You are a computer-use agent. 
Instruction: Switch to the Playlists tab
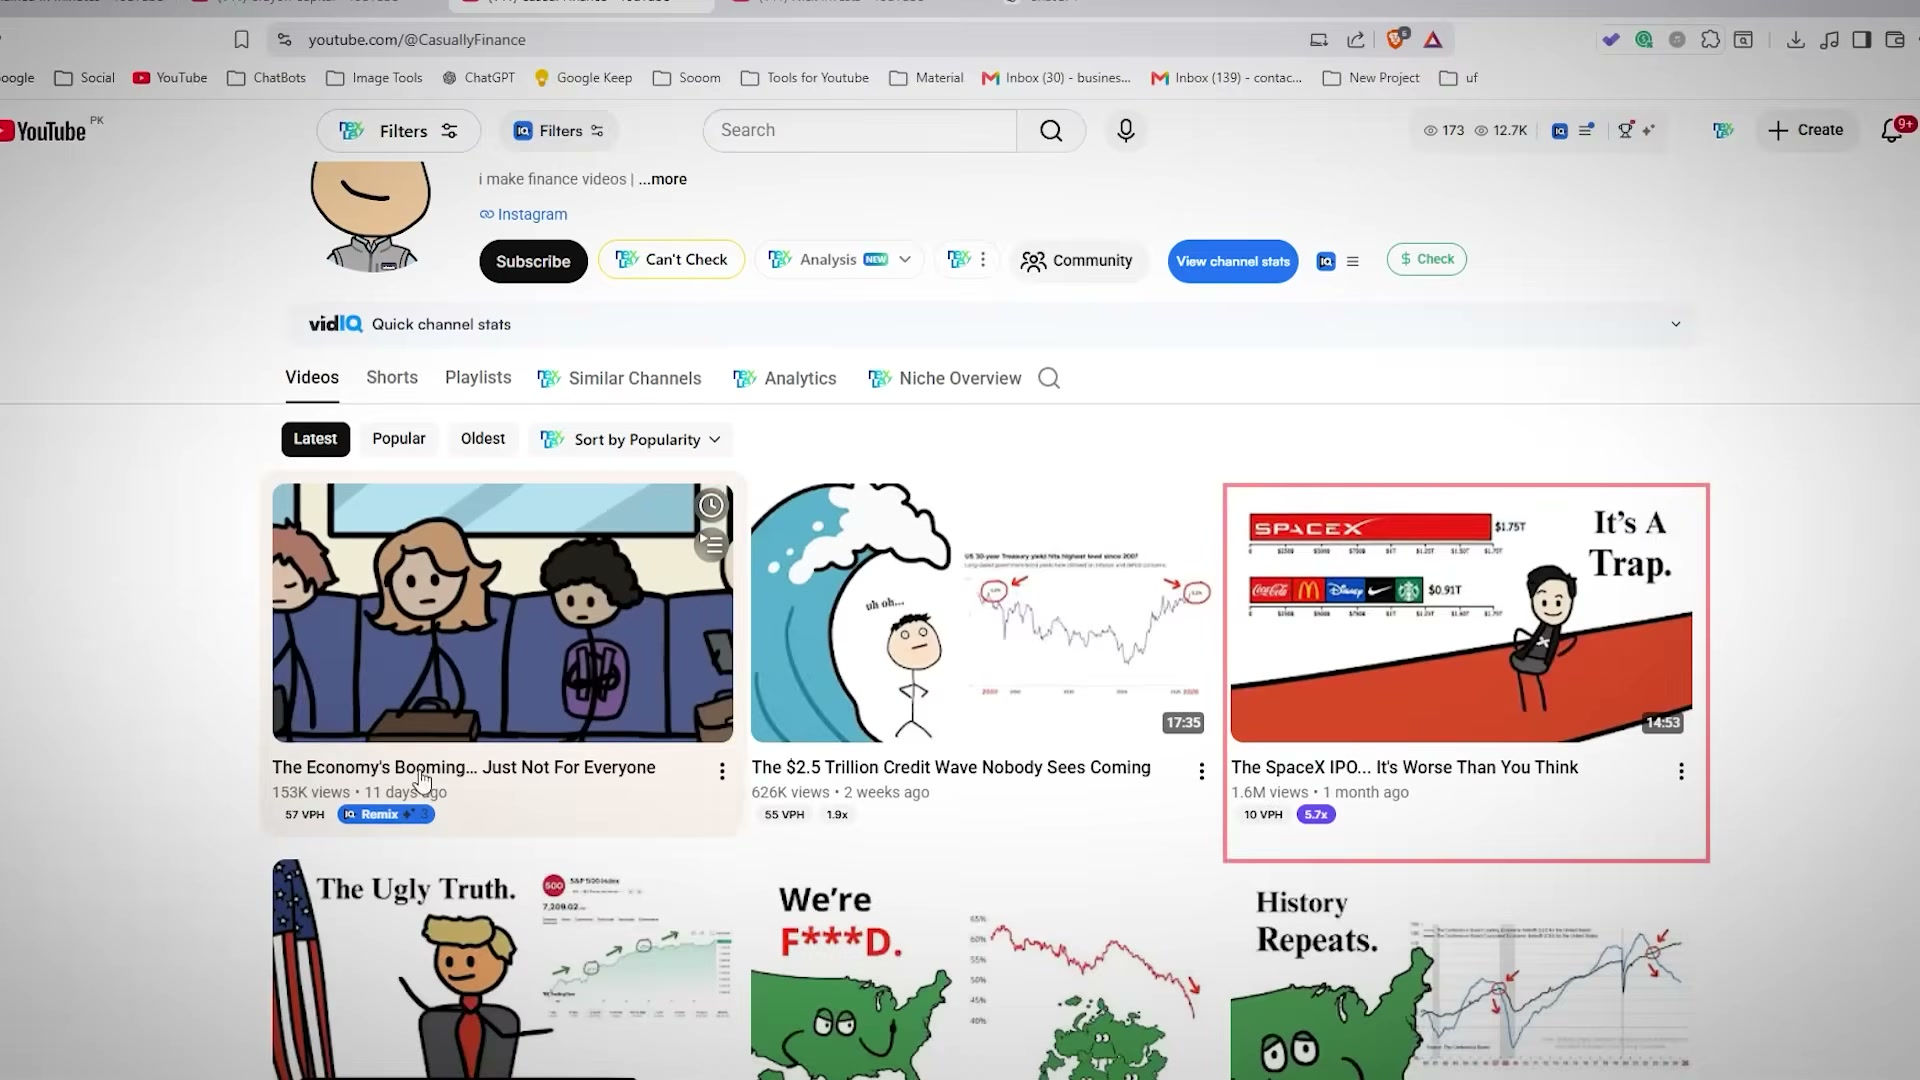pos(478,378)
